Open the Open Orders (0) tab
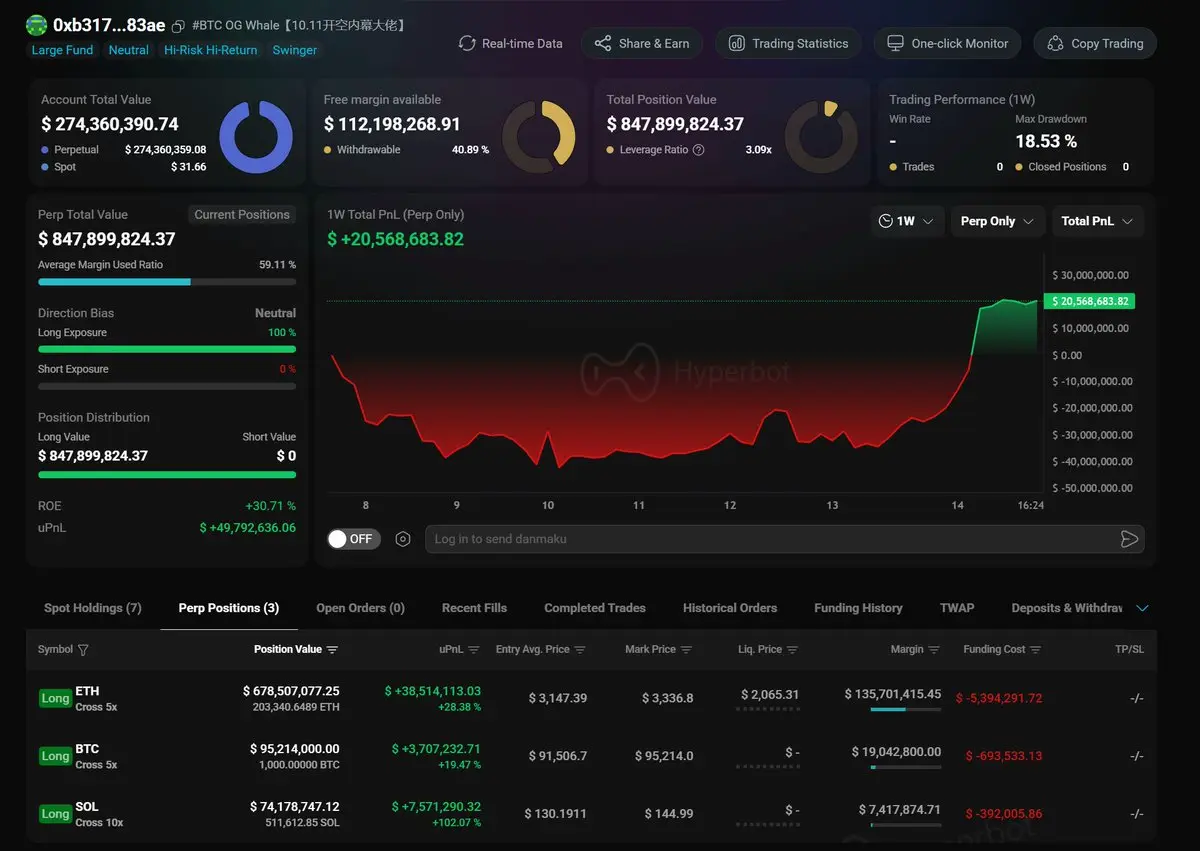Image resolution: width=1200 pixels, height=851 pixels. (x=360, y=608)
